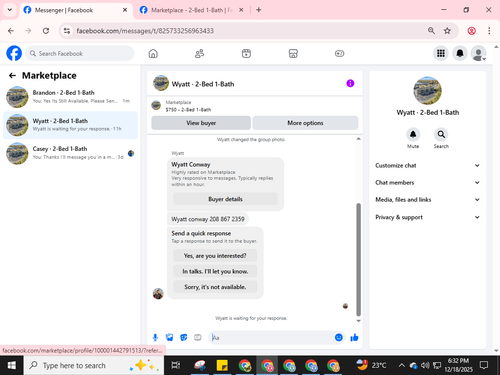Show hidden system tray icons
The height and width of the screenshot is (375, 500).
tap(402, 366)
